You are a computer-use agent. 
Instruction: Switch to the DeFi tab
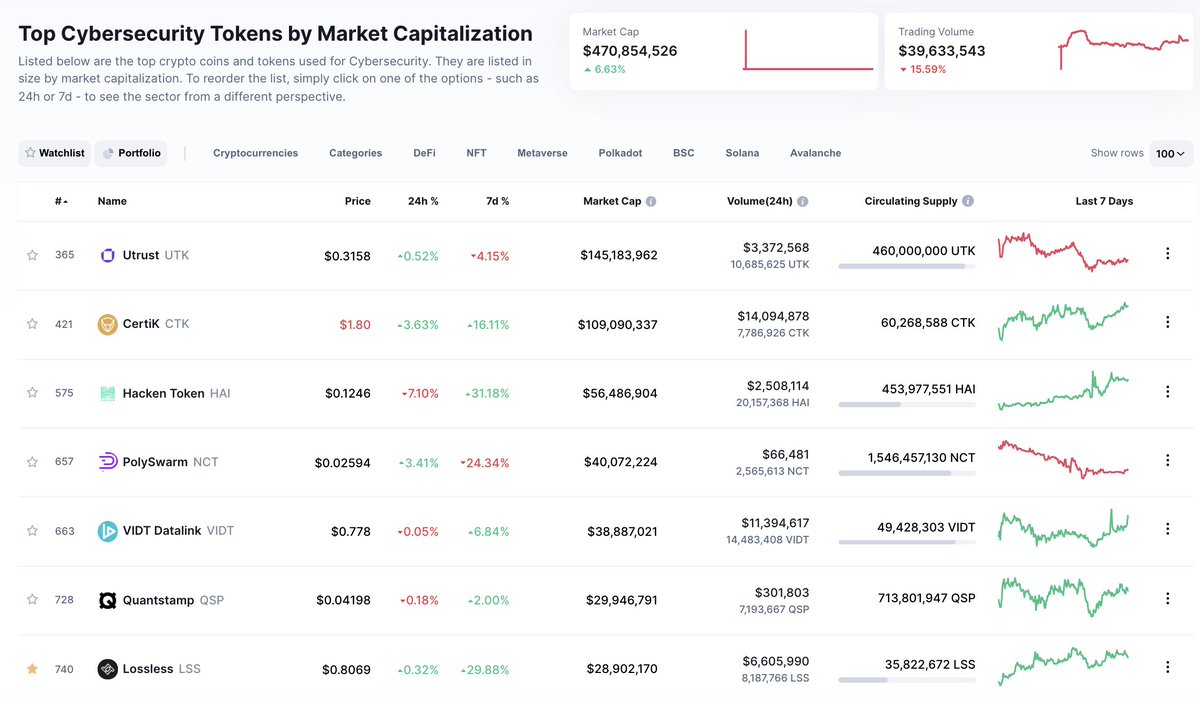pyautogui.click(x=424, y=153)
